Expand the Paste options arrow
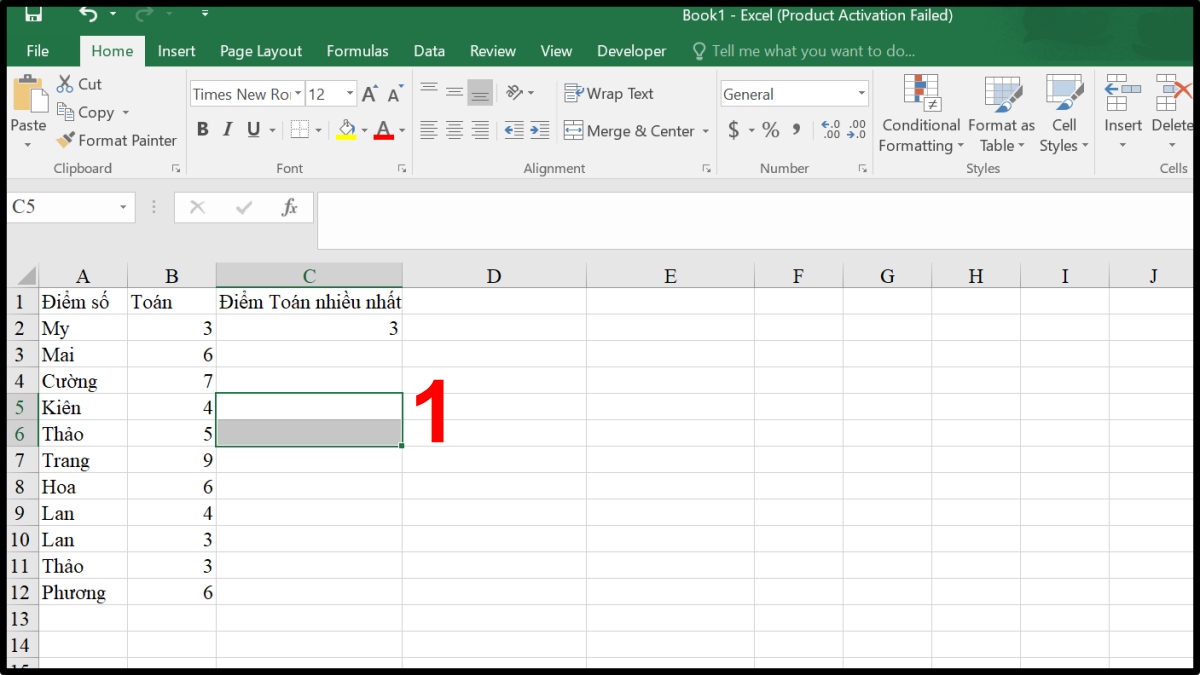Viewport: 1200px width, 675px height. pos(28,145)
